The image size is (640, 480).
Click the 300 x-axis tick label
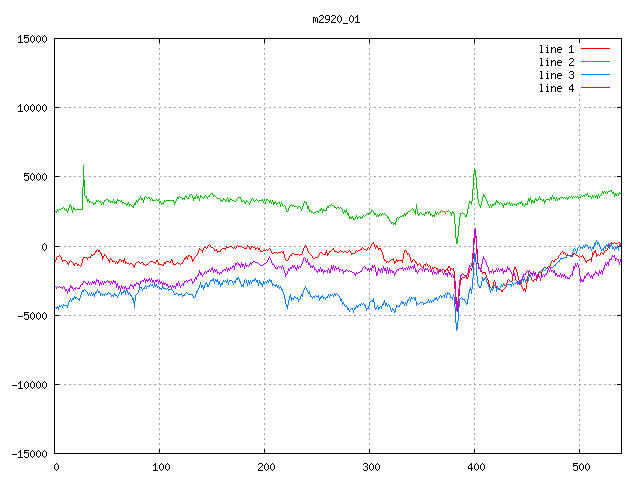(x=370, y=467)
